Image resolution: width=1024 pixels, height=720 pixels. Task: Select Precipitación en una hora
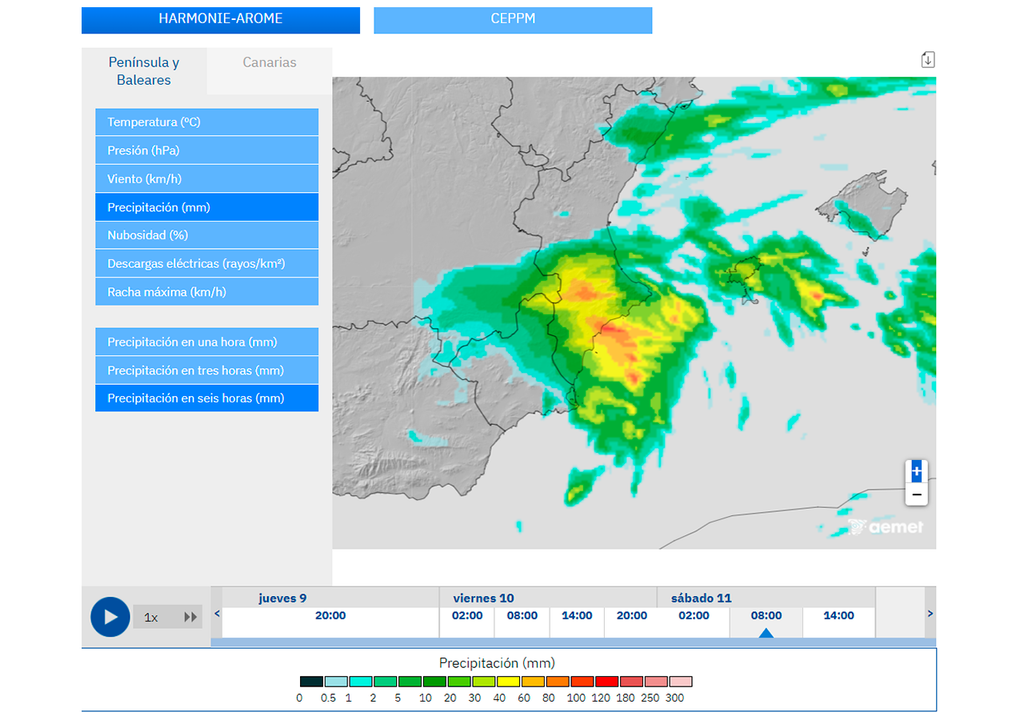tap(207, 342)
